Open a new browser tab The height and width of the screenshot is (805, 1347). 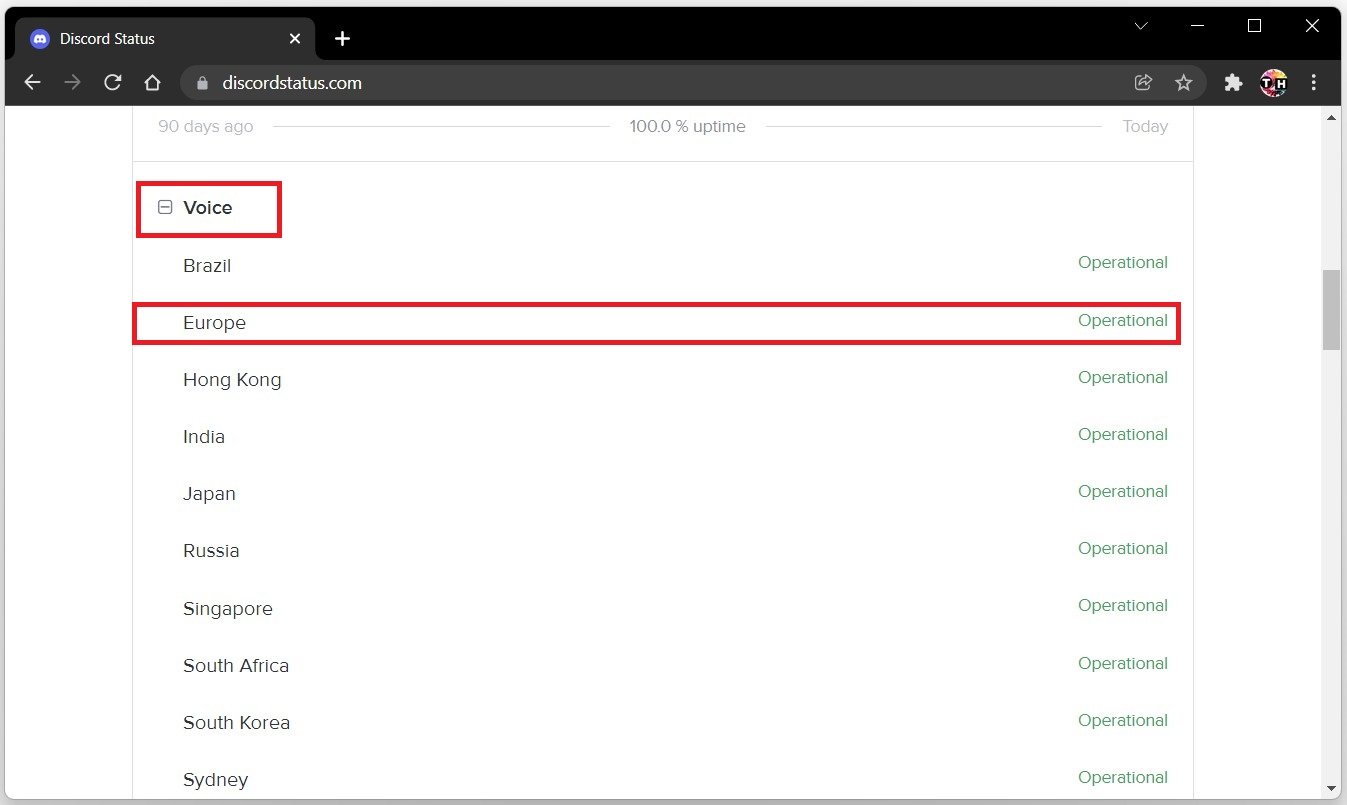[342, 39]
